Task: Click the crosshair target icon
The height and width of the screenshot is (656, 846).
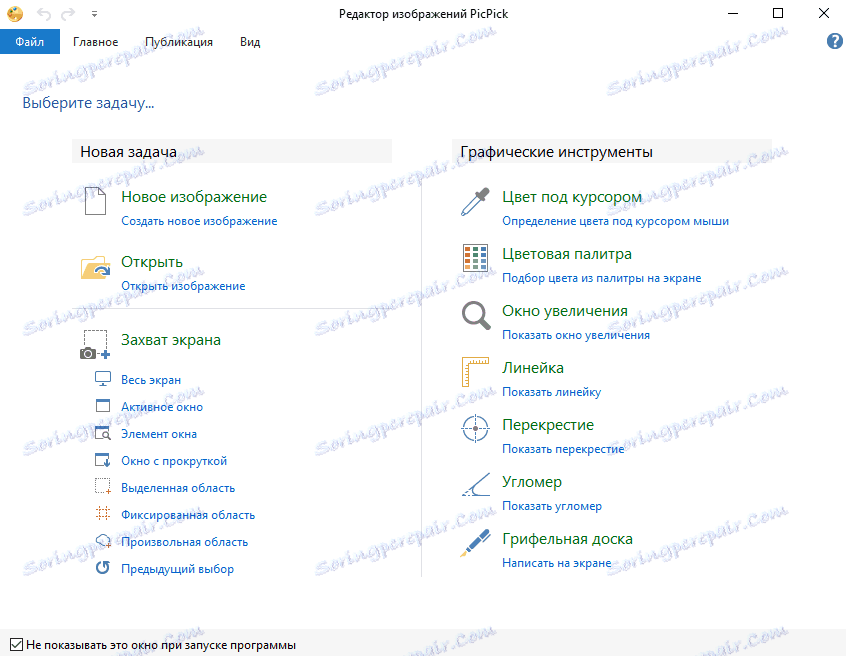Action: (475, 428)
